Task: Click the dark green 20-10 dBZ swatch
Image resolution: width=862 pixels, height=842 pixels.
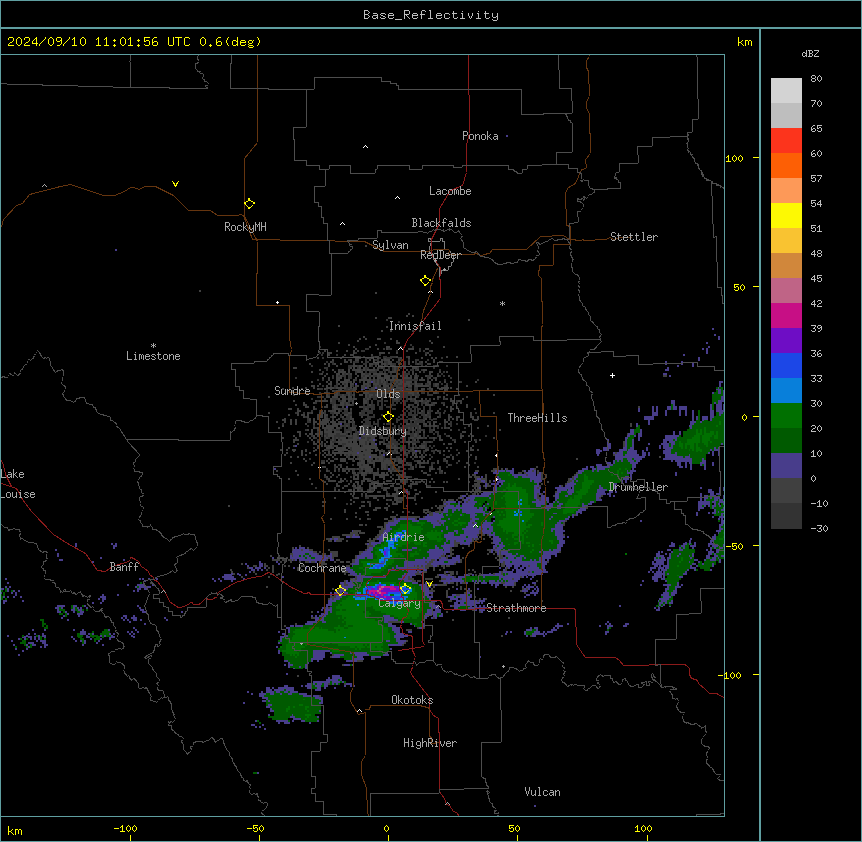Action: pyautogui.click(x=786, y=441)
